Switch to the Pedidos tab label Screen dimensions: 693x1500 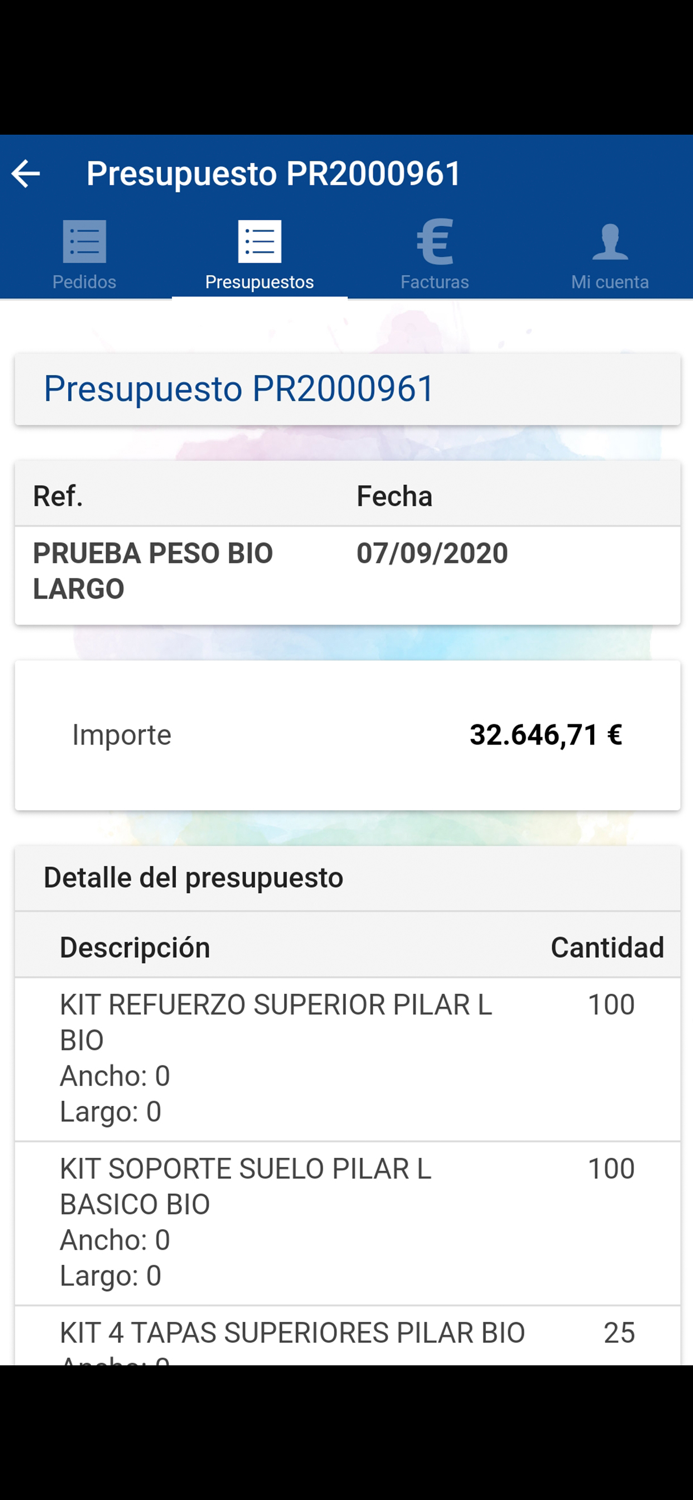coord(84,282)
